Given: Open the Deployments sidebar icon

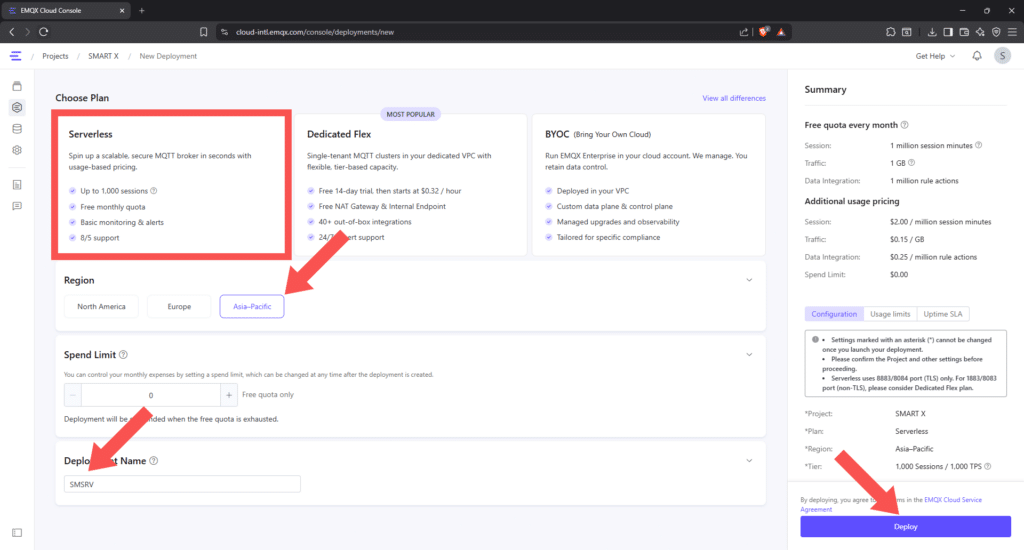Looking at the screenshot, I should 17,107.
